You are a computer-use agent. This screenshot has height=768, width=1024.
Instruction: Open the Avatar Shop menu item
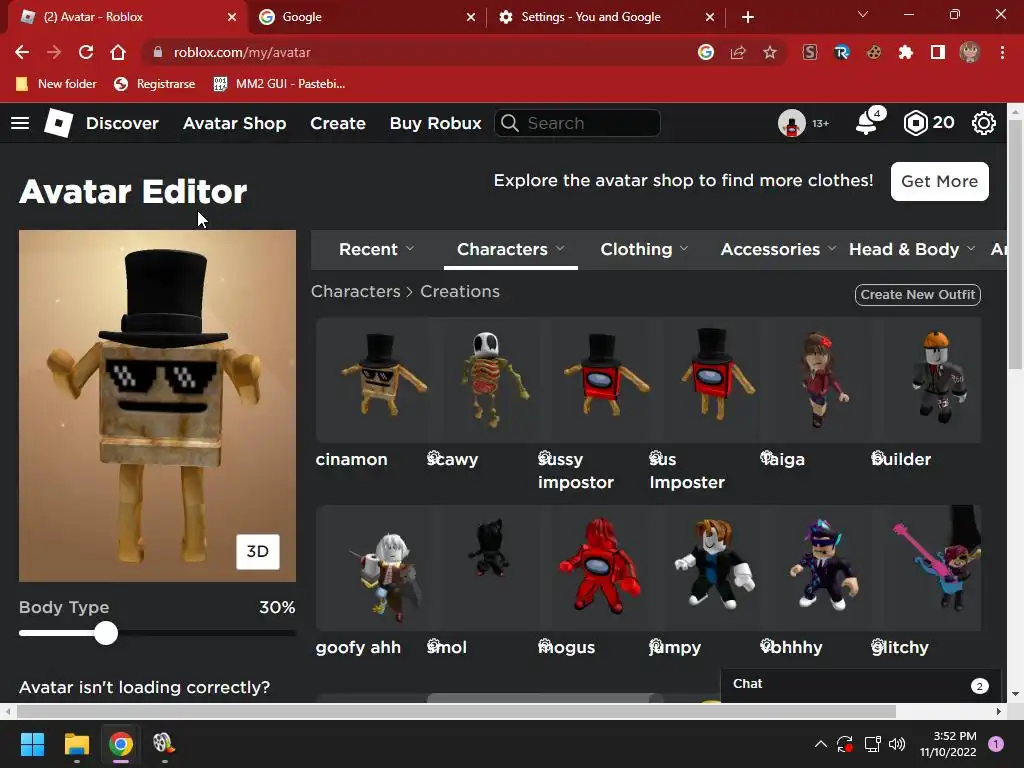pyautogui.click(x=234, y=123)
